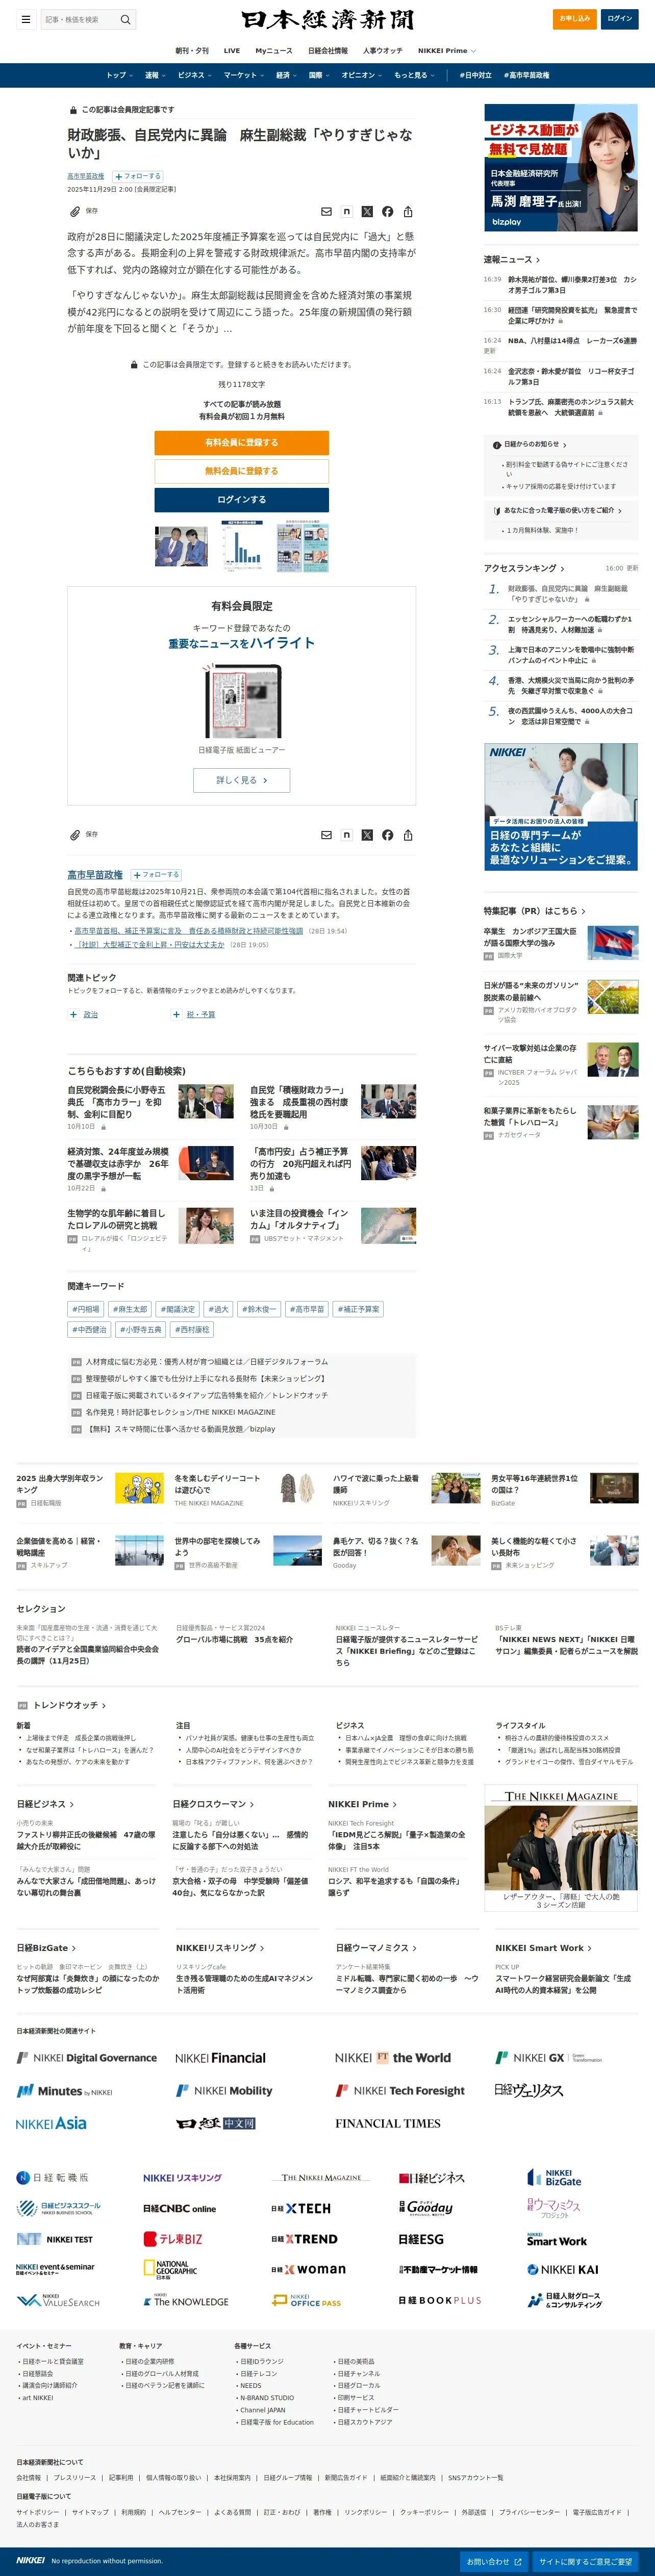The height and width of the screenshot is (2576, 655).
Task: Open NIKKEI Tech Foresight logo
Action: tap(400, 2090)
